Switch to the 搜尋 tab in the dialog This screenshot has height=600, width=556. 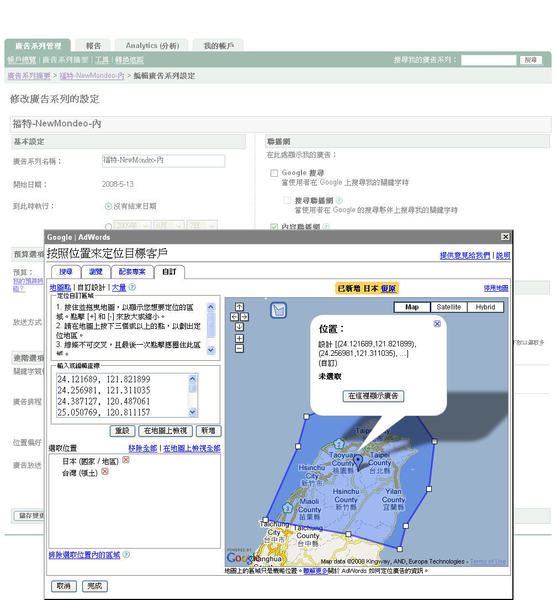coord(66,272)
